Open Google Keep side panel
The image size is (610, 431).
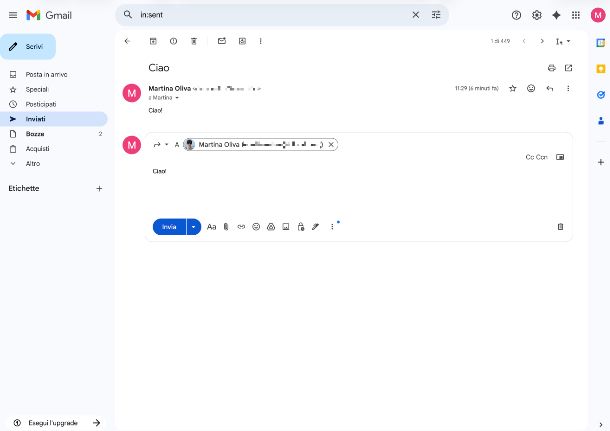[x=601, y=69]
